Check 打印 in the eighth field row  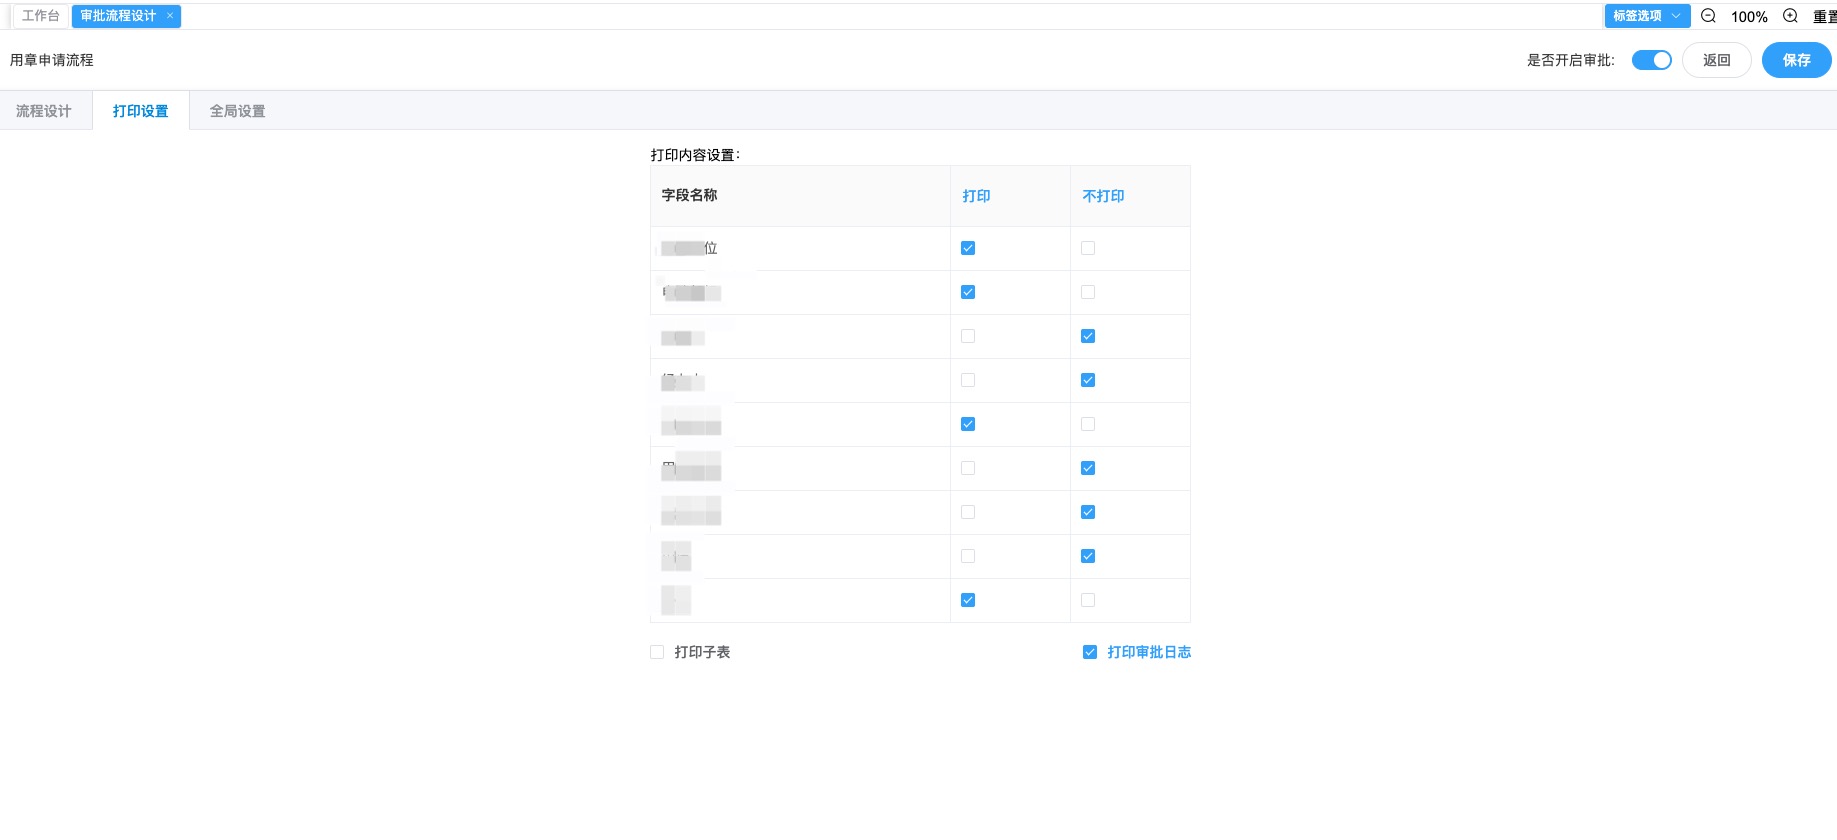coord(968,556)
